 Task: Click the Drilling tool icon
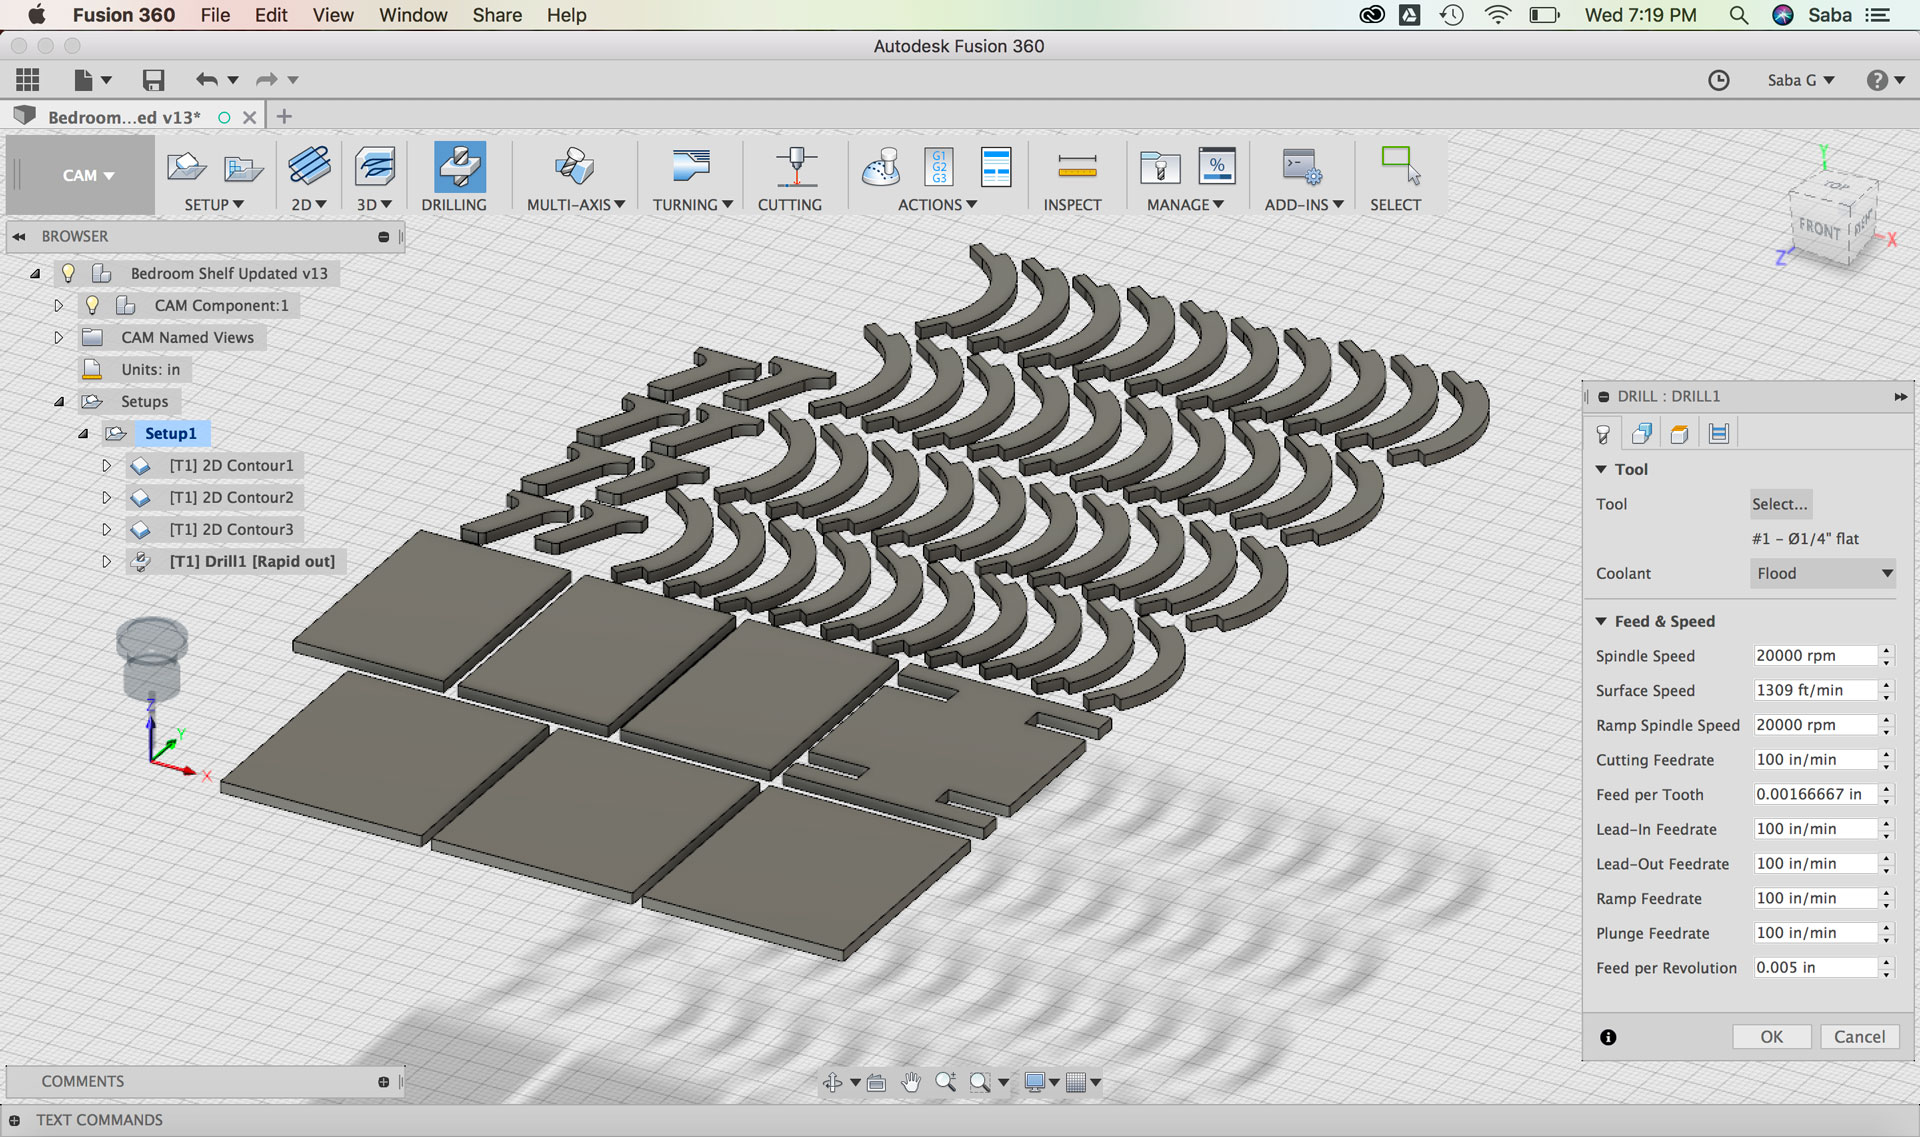pos(459,167)
